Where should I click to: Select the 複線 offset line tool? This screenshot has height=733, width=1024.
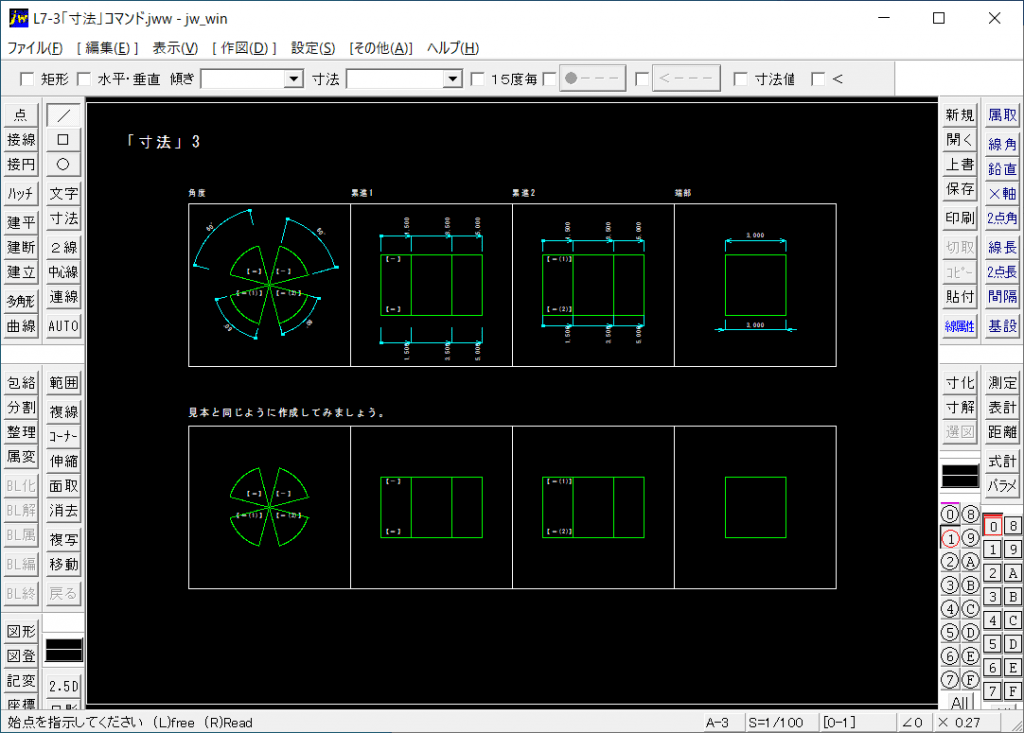click(63, 412)
